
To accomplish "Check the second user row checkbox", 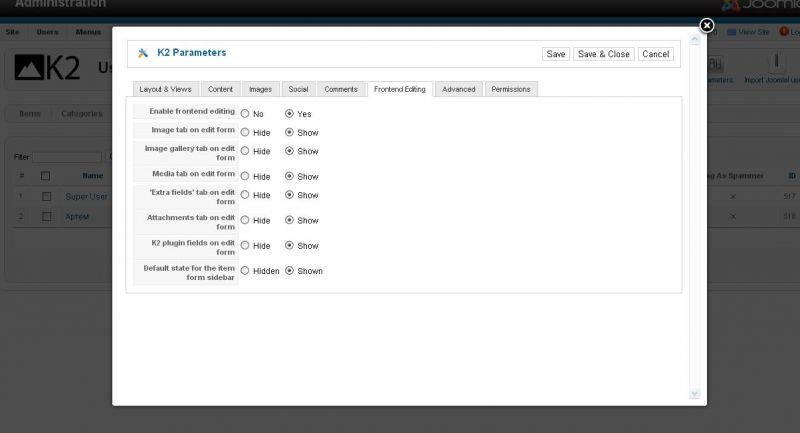I will (46, 217).
